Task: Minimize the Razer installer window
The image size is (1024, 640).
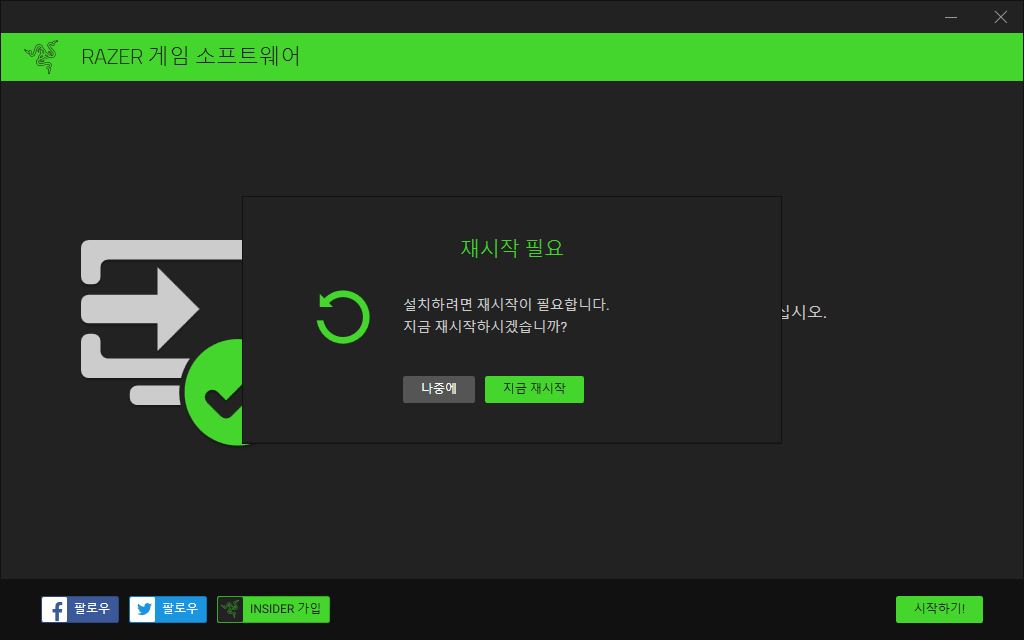Action: [x=951, y=17]
